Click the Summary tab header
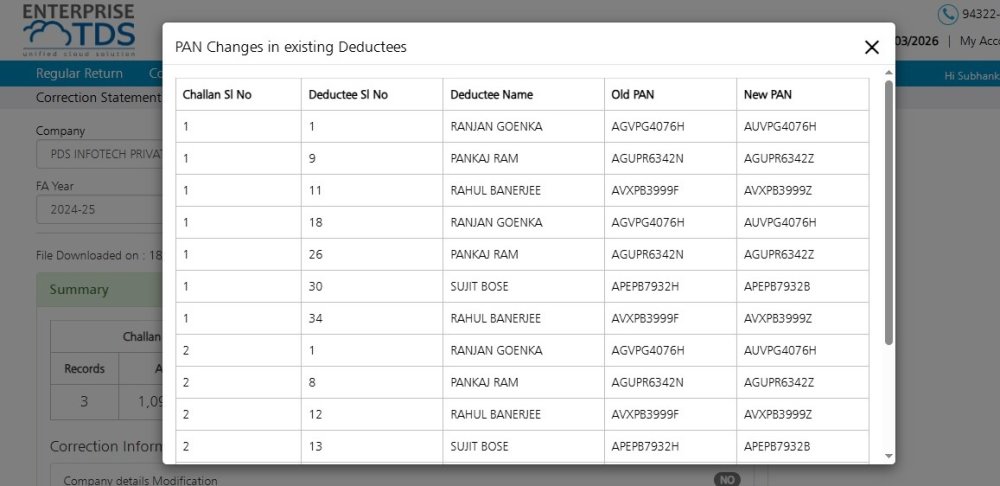The height and width of the screenshot is (486, 1000). (79, 289)
